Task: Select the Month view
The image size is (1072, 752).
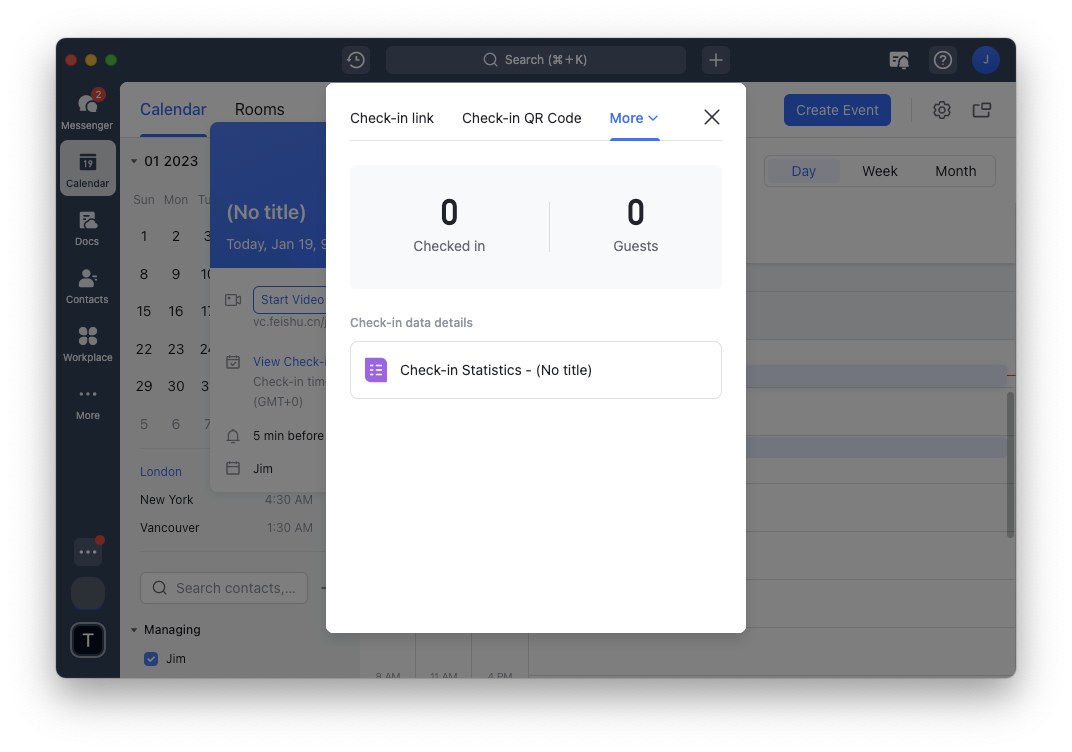Action: 955,171
